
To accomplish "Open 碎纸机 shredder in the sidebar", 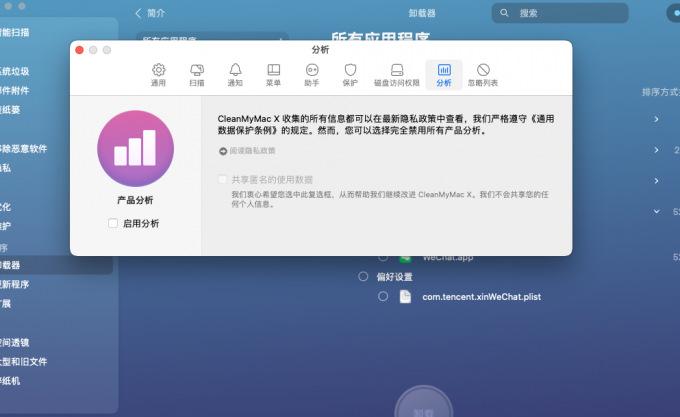I will [10, 381].
